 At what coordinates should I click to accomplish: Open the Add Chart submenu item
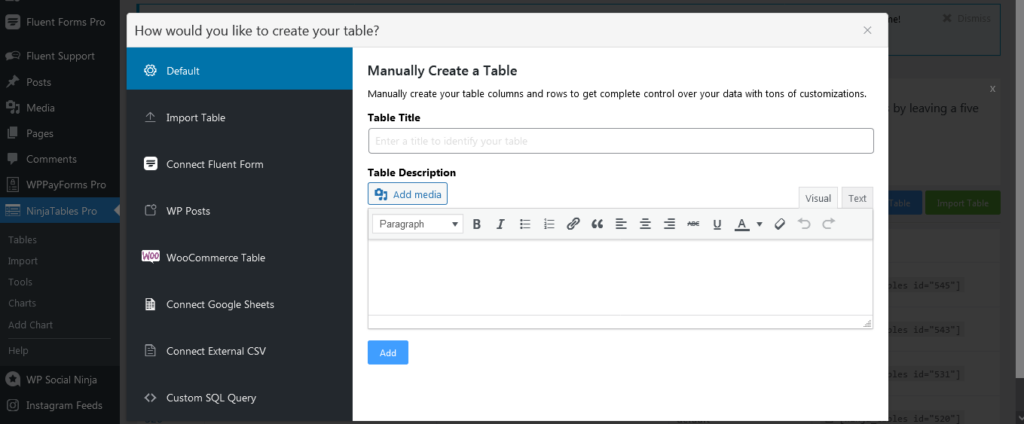[x=31, y=325]
